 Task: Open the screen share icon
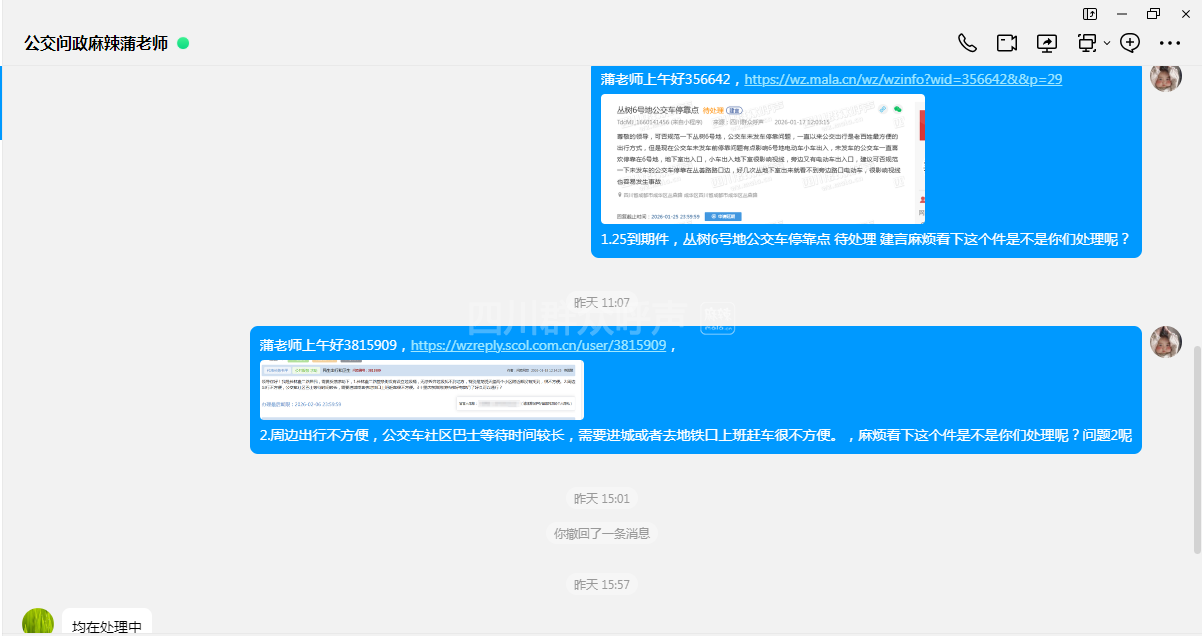[x=1047, y=43]
